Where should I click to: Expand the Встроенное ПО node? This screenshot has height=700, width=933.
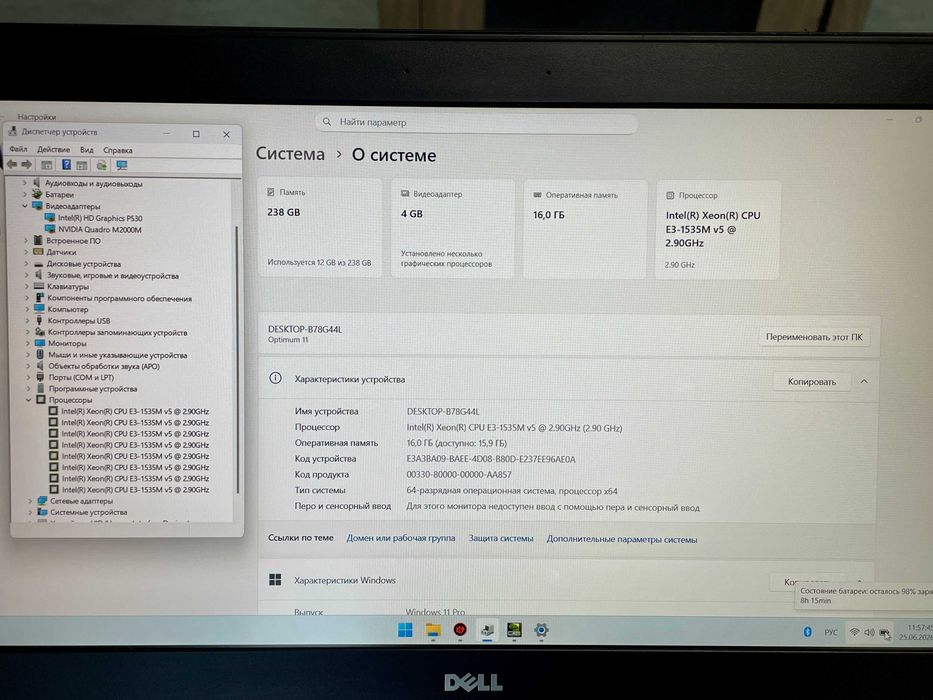[26, 240]
